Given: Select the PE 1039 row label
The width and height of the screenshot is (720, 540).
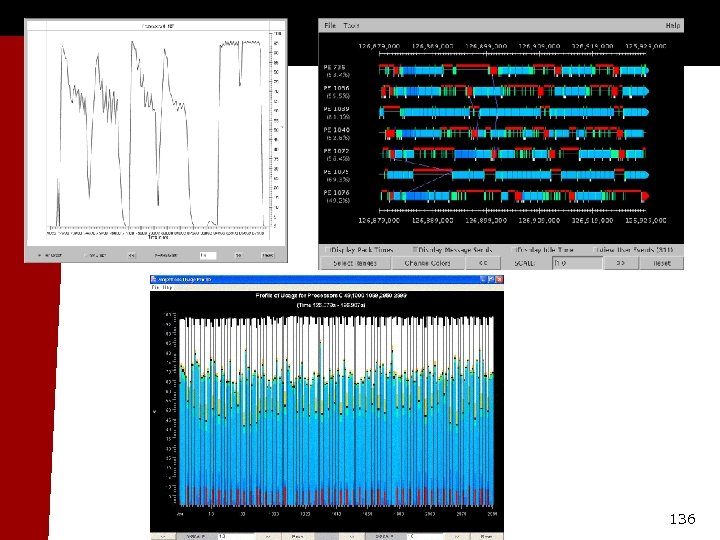Looking at the screenshot, I should click(337, 112).
